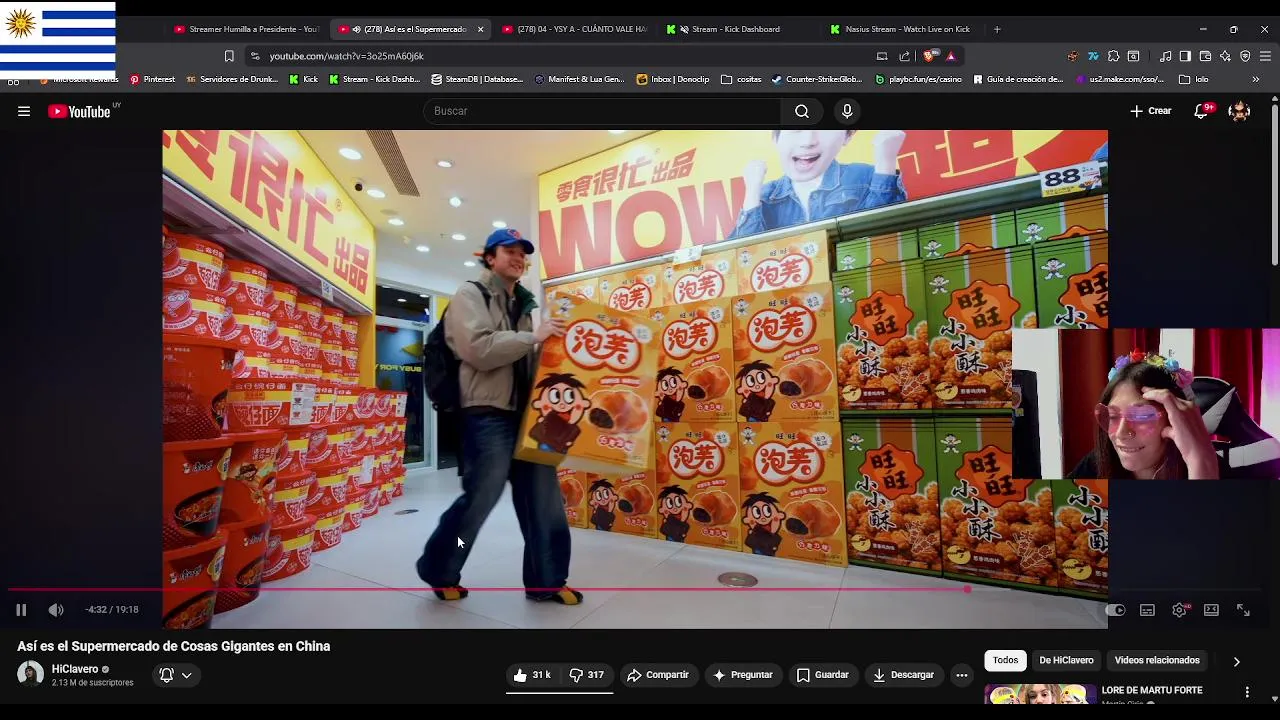Open the Kick bookmark
This screenshot has width=1280, height=720.
303,79
